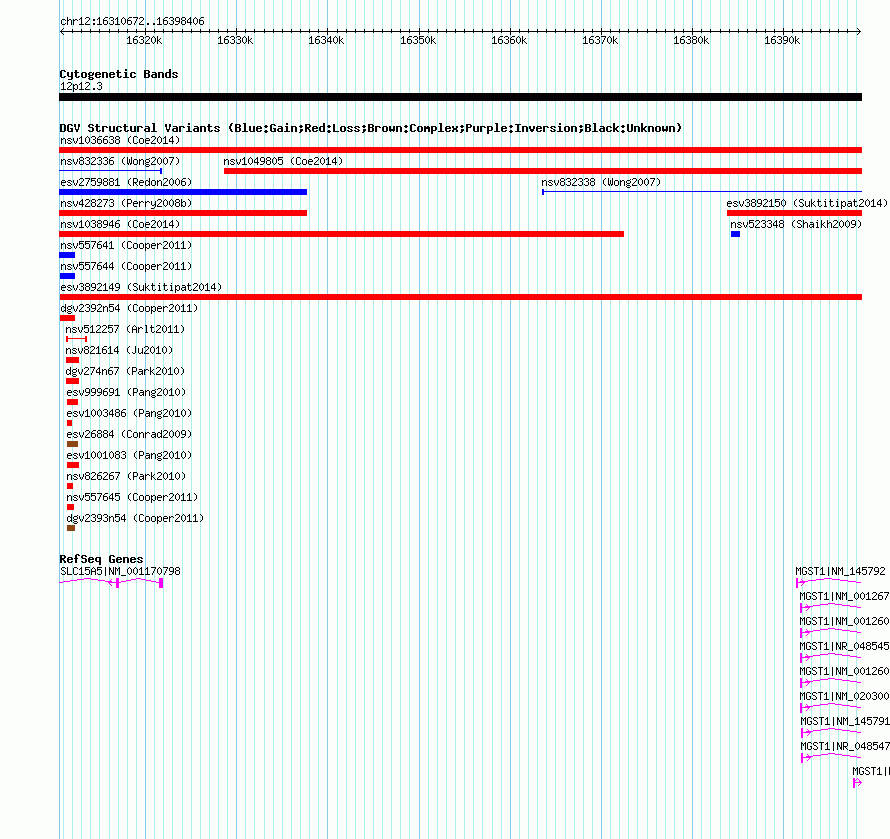This screenshot has height=839, width=890.
Task: Open variant nsv832338 (Wong2007) label
Action: [601, 182]
